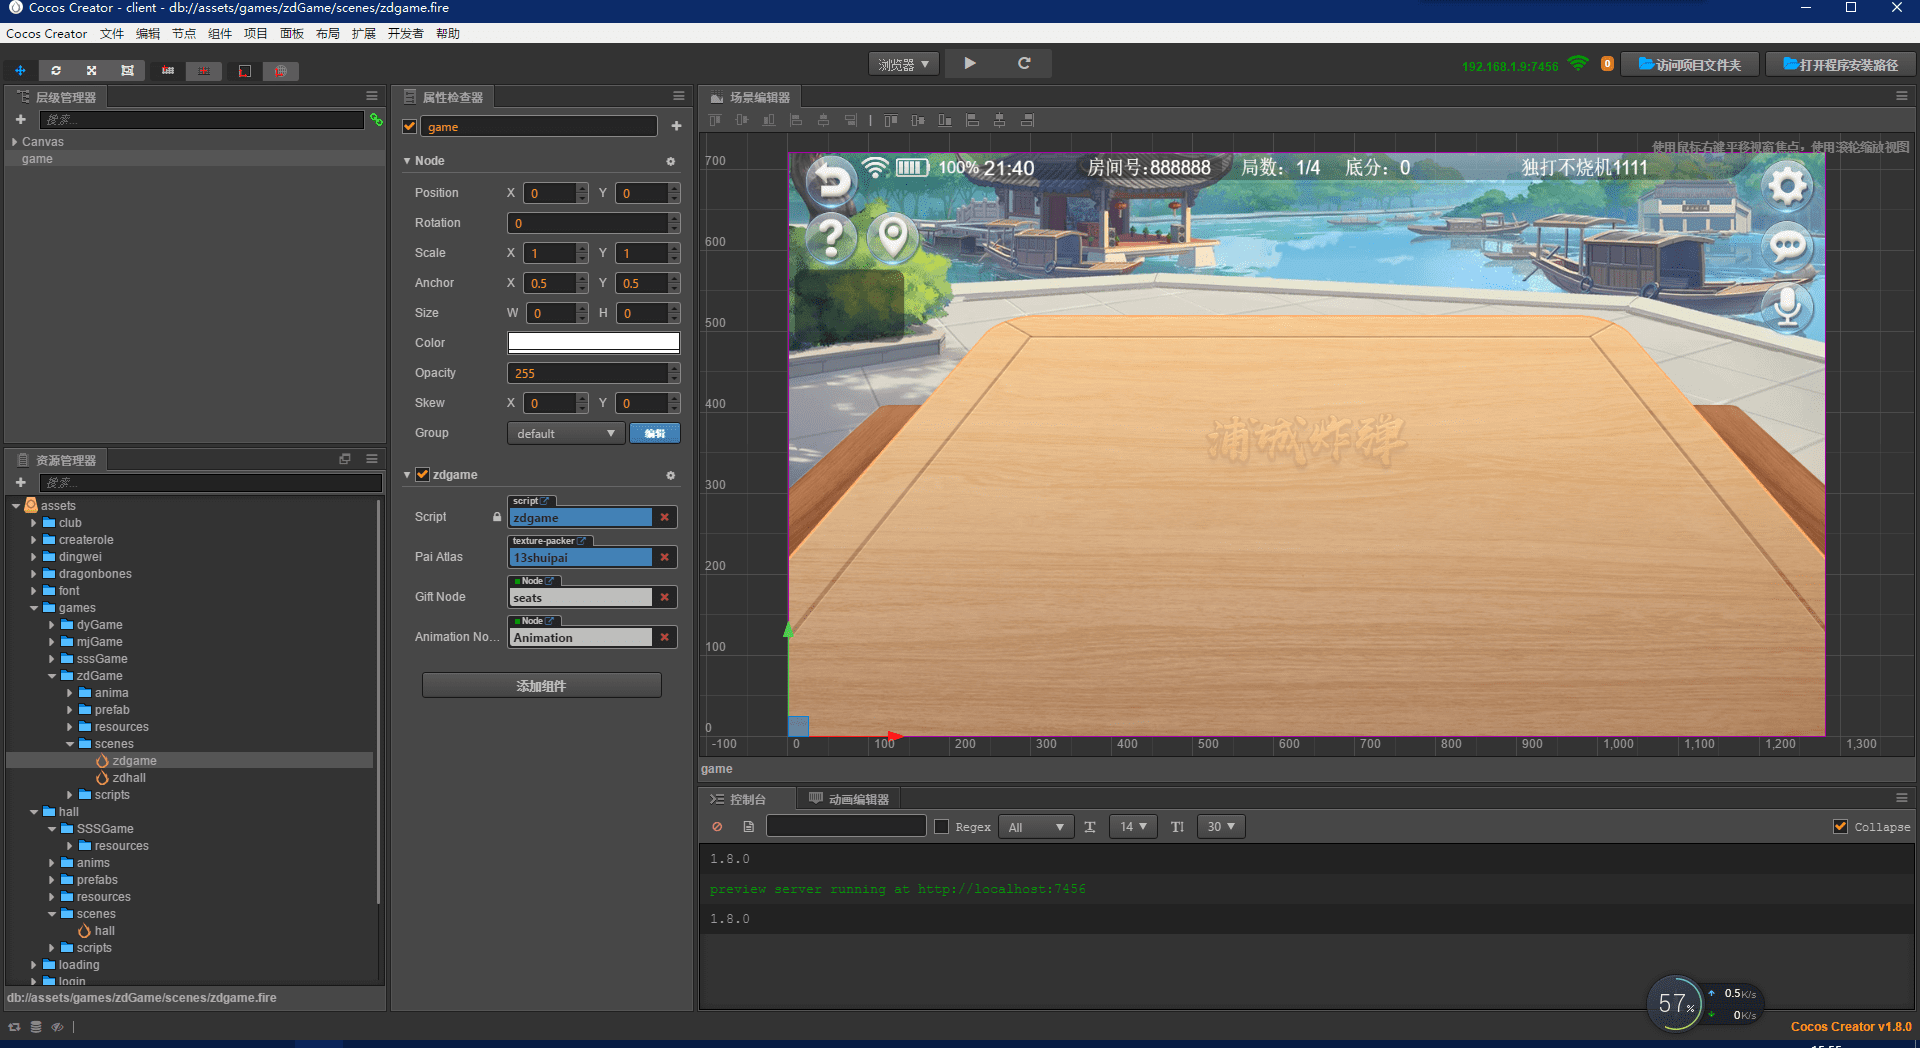Open the 开发者 menu
This screenshot has width=1920, height=1048.
(405, 34)
